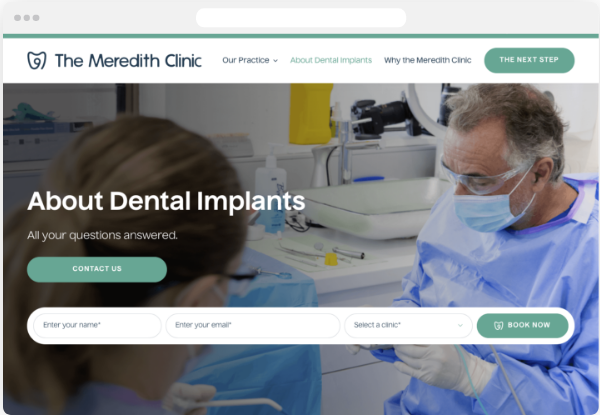Click The Meredith Clinic site title

128,61
